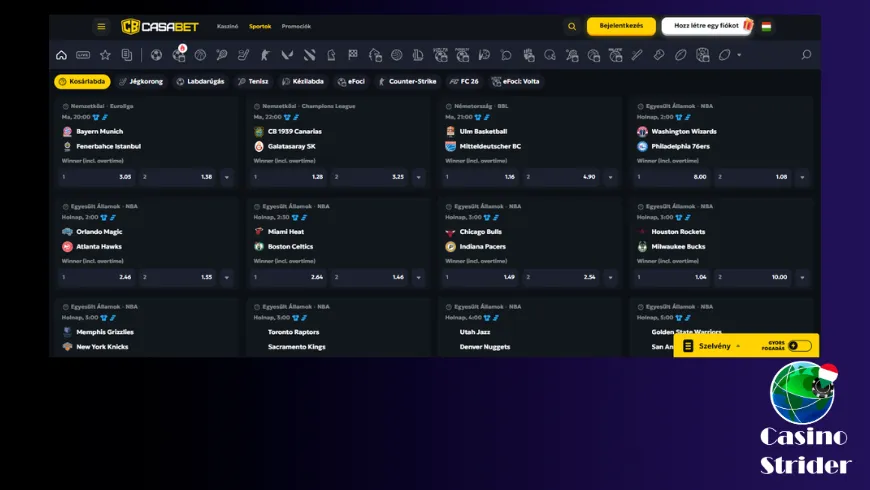Click the Bejelentkezés login button

tap(621, 27)
